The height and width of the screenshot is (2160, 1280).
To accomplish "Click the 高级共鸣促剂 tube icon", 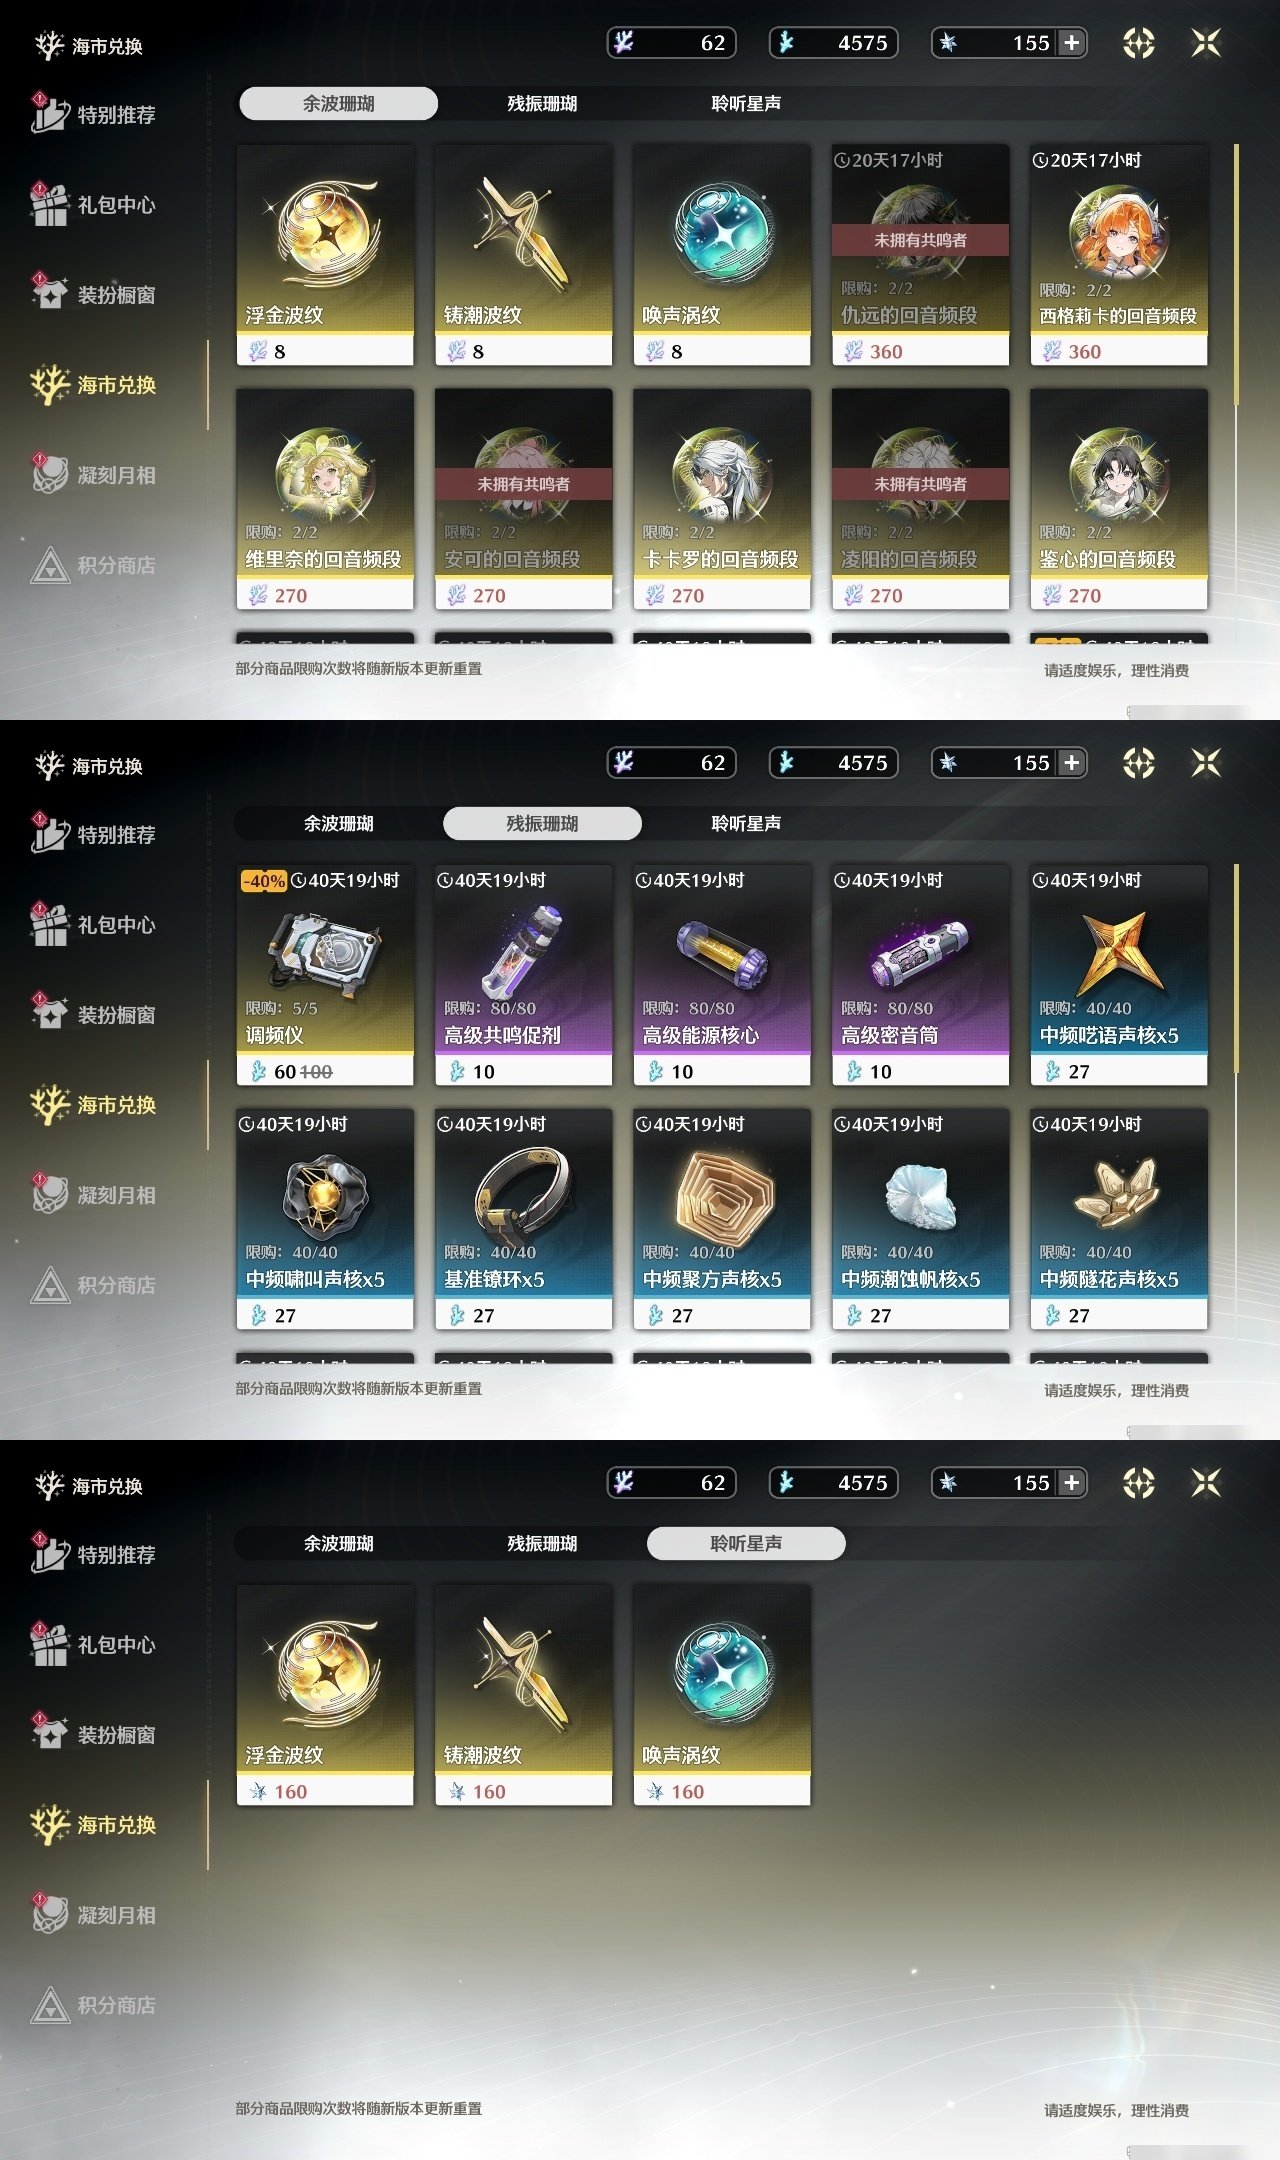I will [523, 950].
